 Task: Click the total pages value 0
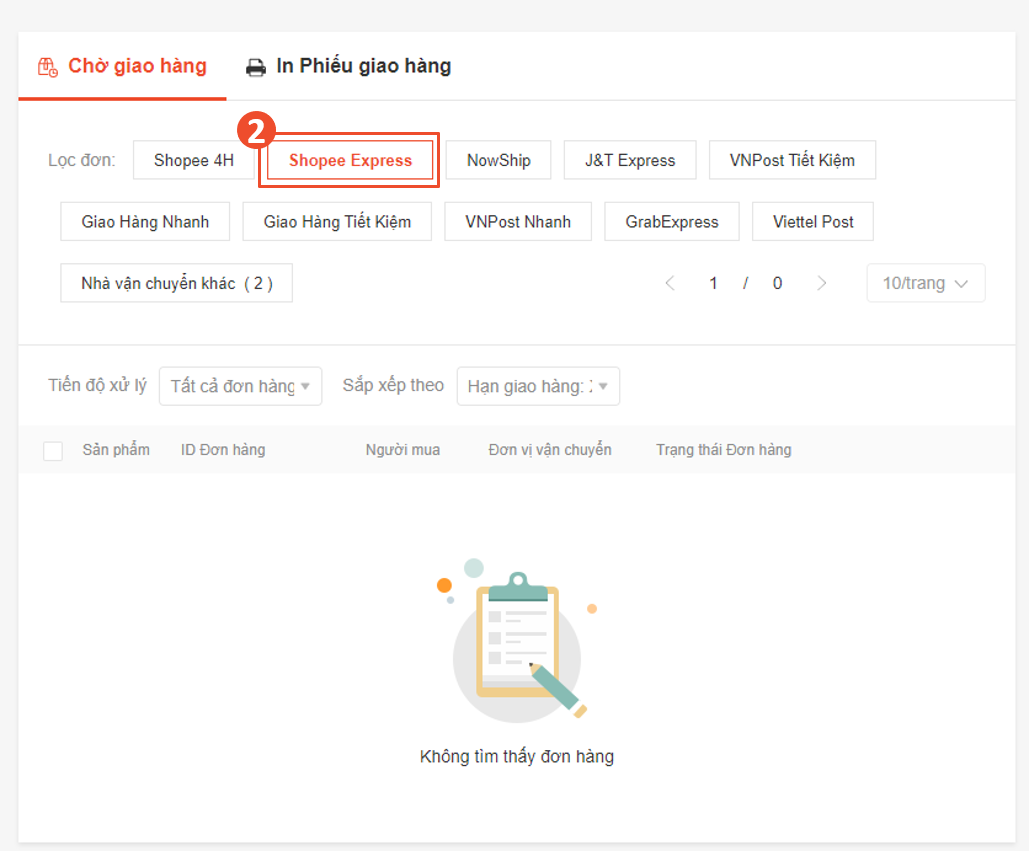[777, 283]
